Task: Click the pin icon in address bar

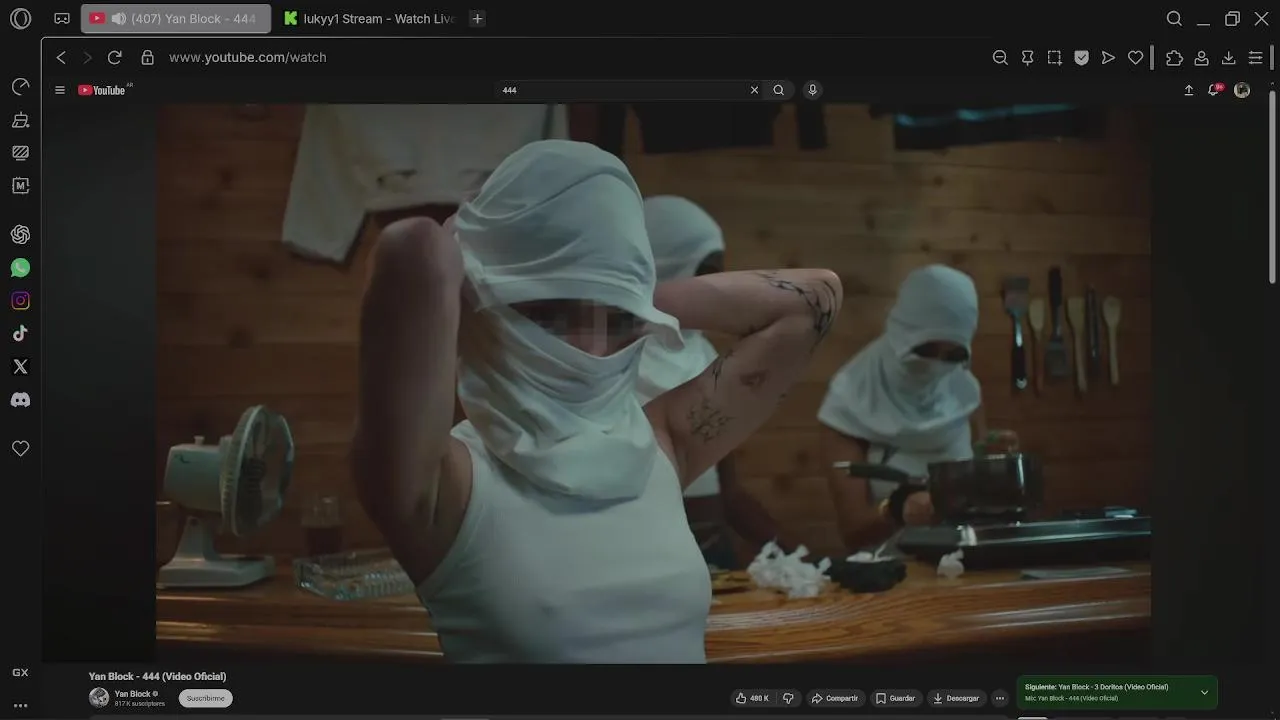Action: coord(1027,58)
